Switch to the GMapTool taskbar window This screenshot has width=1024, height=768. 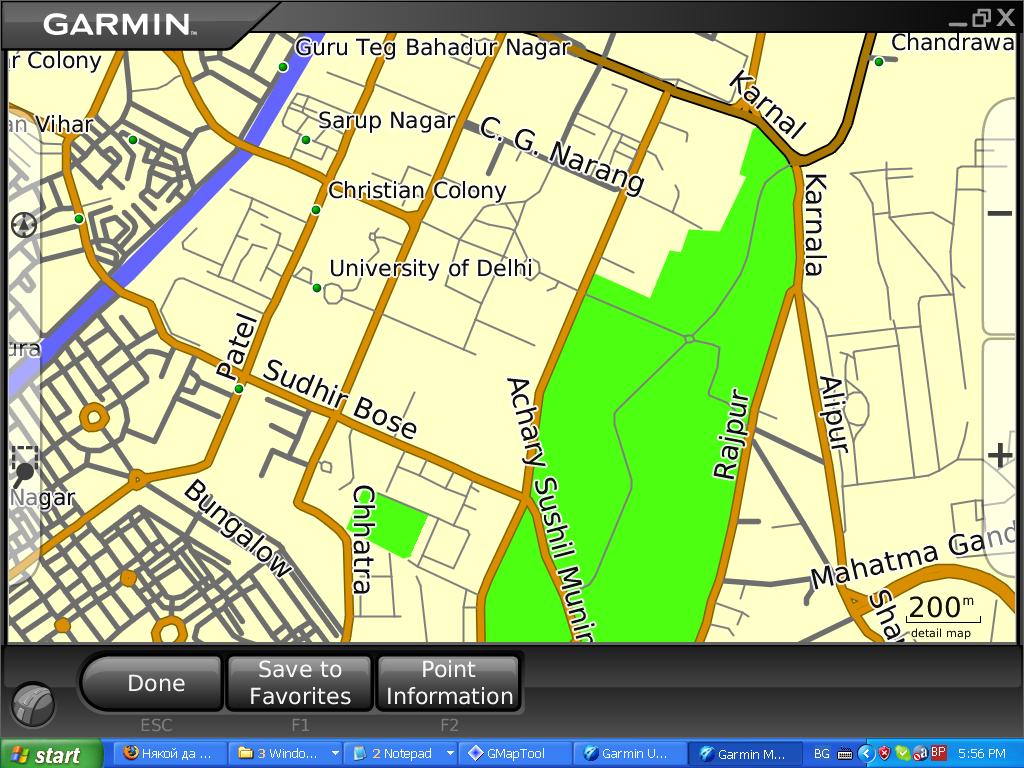point(516,754)
